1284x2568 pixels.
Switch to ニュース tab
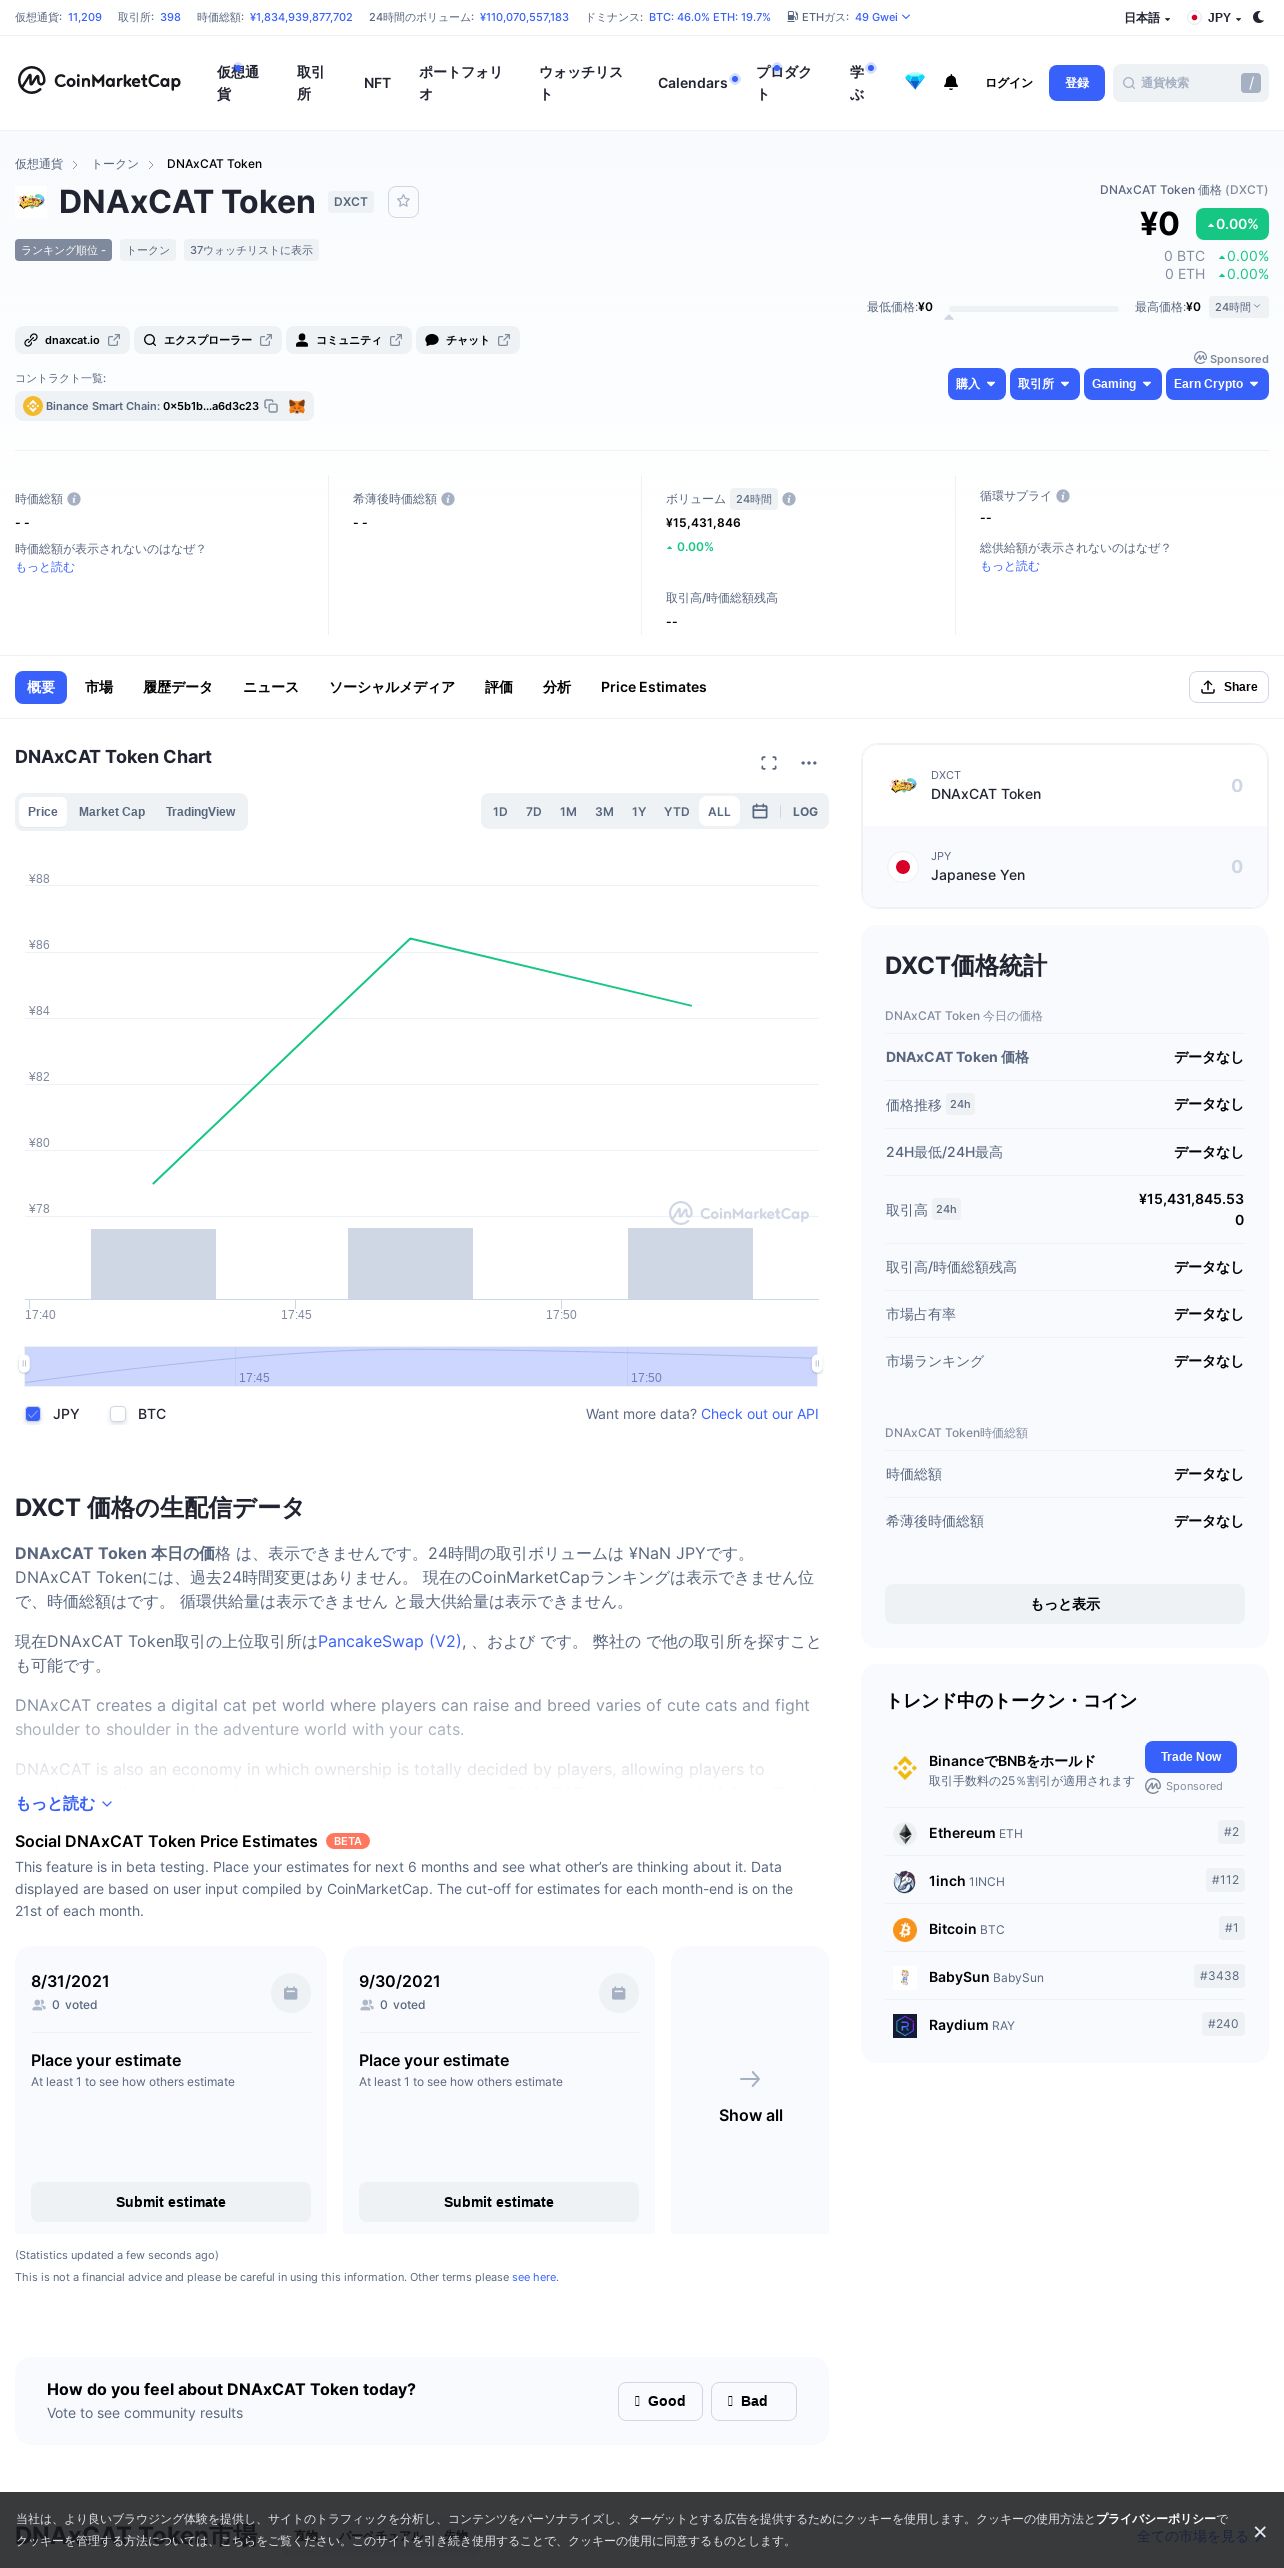(x=271, y=687)
